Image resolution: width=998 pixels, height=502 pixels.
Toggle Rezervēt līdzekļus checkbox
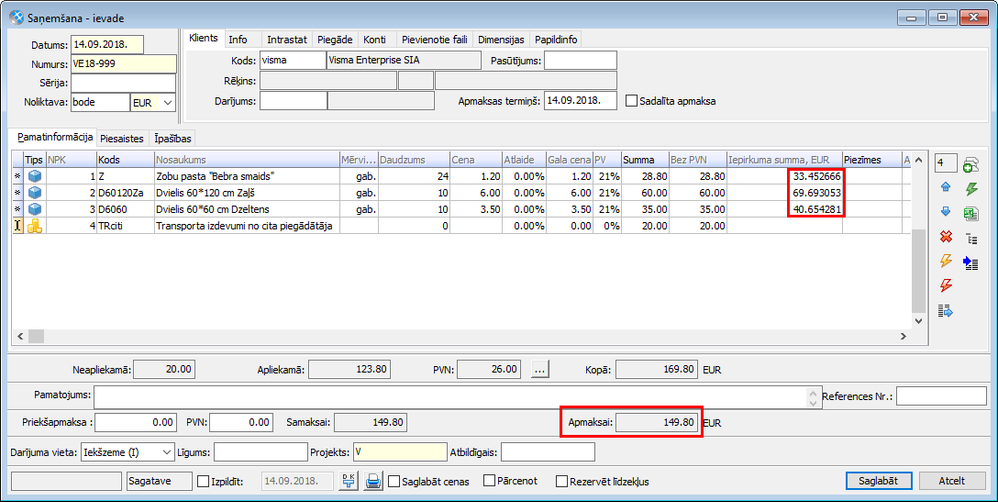(x=561, y=482)
